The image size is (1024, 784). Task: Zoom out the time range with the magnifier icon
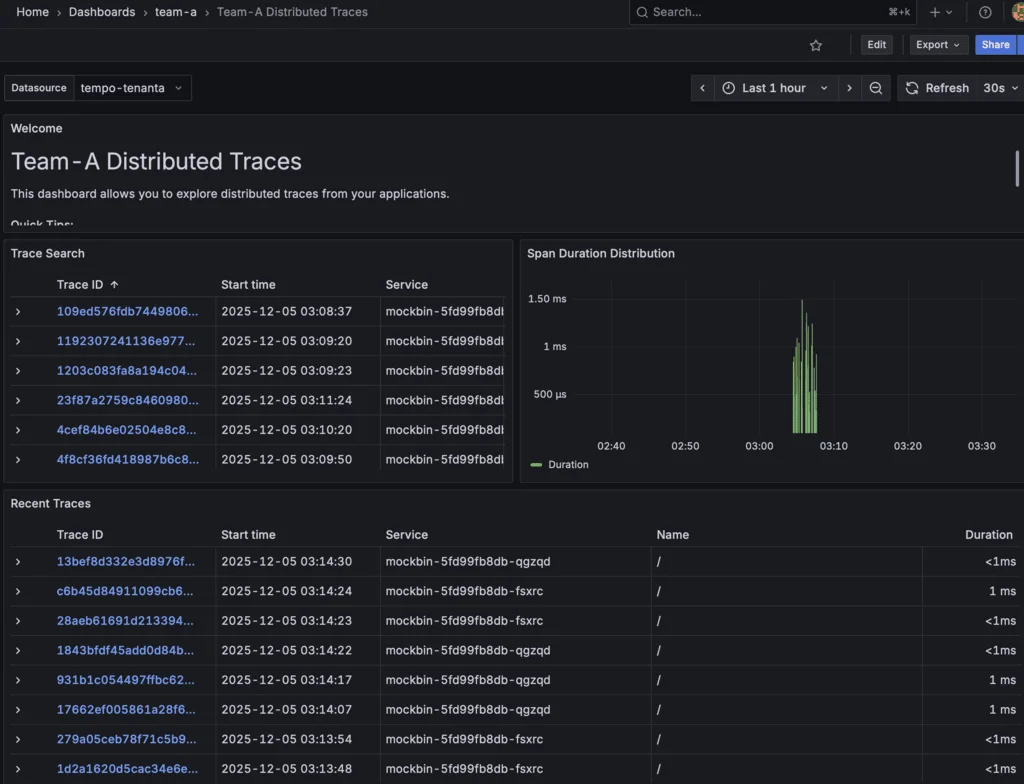click(x=876, y=88)
